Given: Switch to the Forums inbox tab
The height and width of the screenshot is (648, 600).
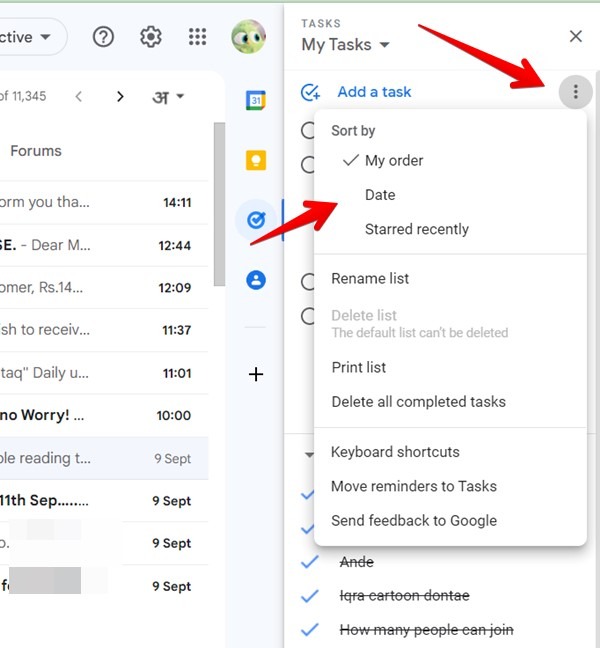Looking at the screenshot, I should [x=36, y=151].
